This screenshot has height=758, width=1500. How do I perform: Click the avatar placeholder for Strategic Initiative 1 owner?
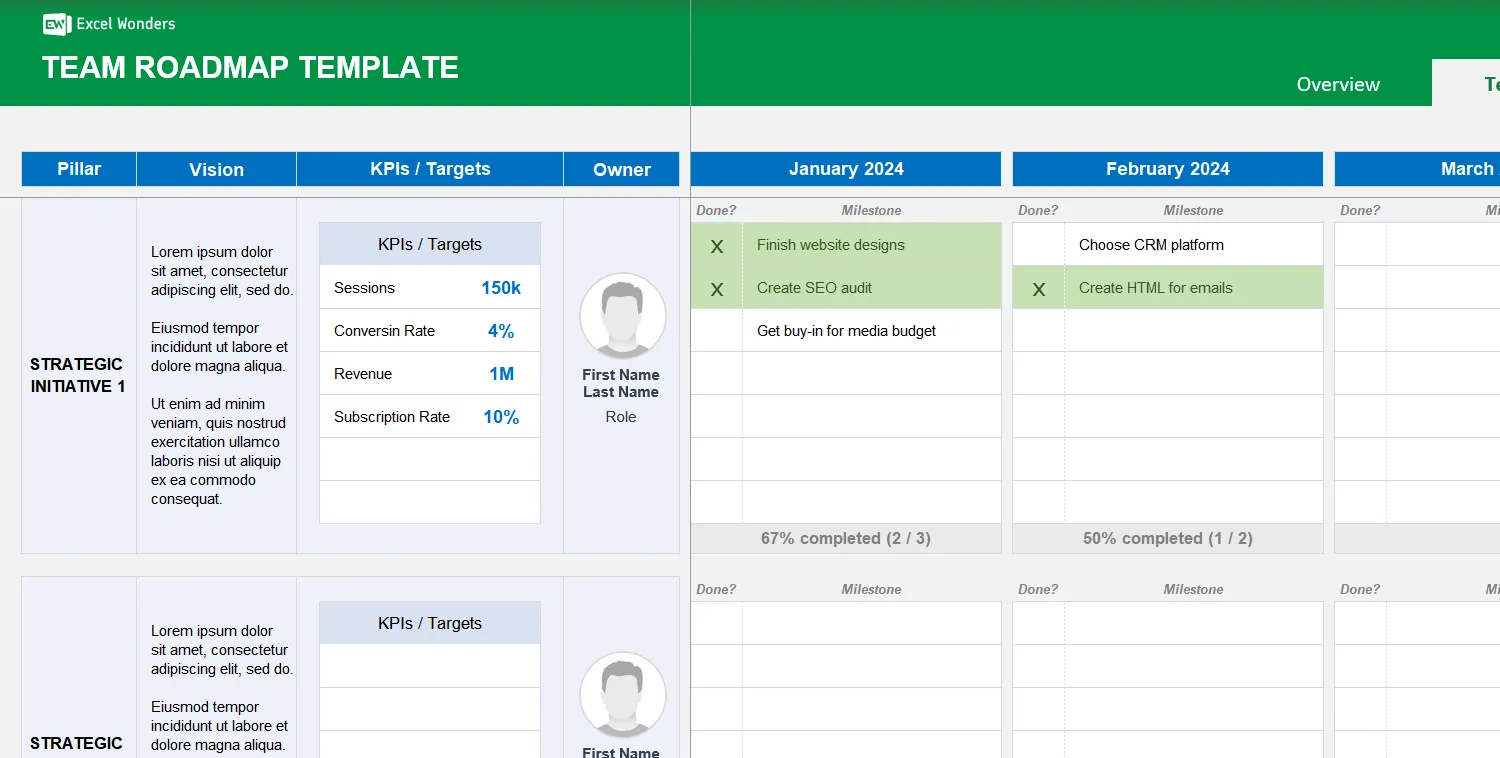click(x=622, y=316)
